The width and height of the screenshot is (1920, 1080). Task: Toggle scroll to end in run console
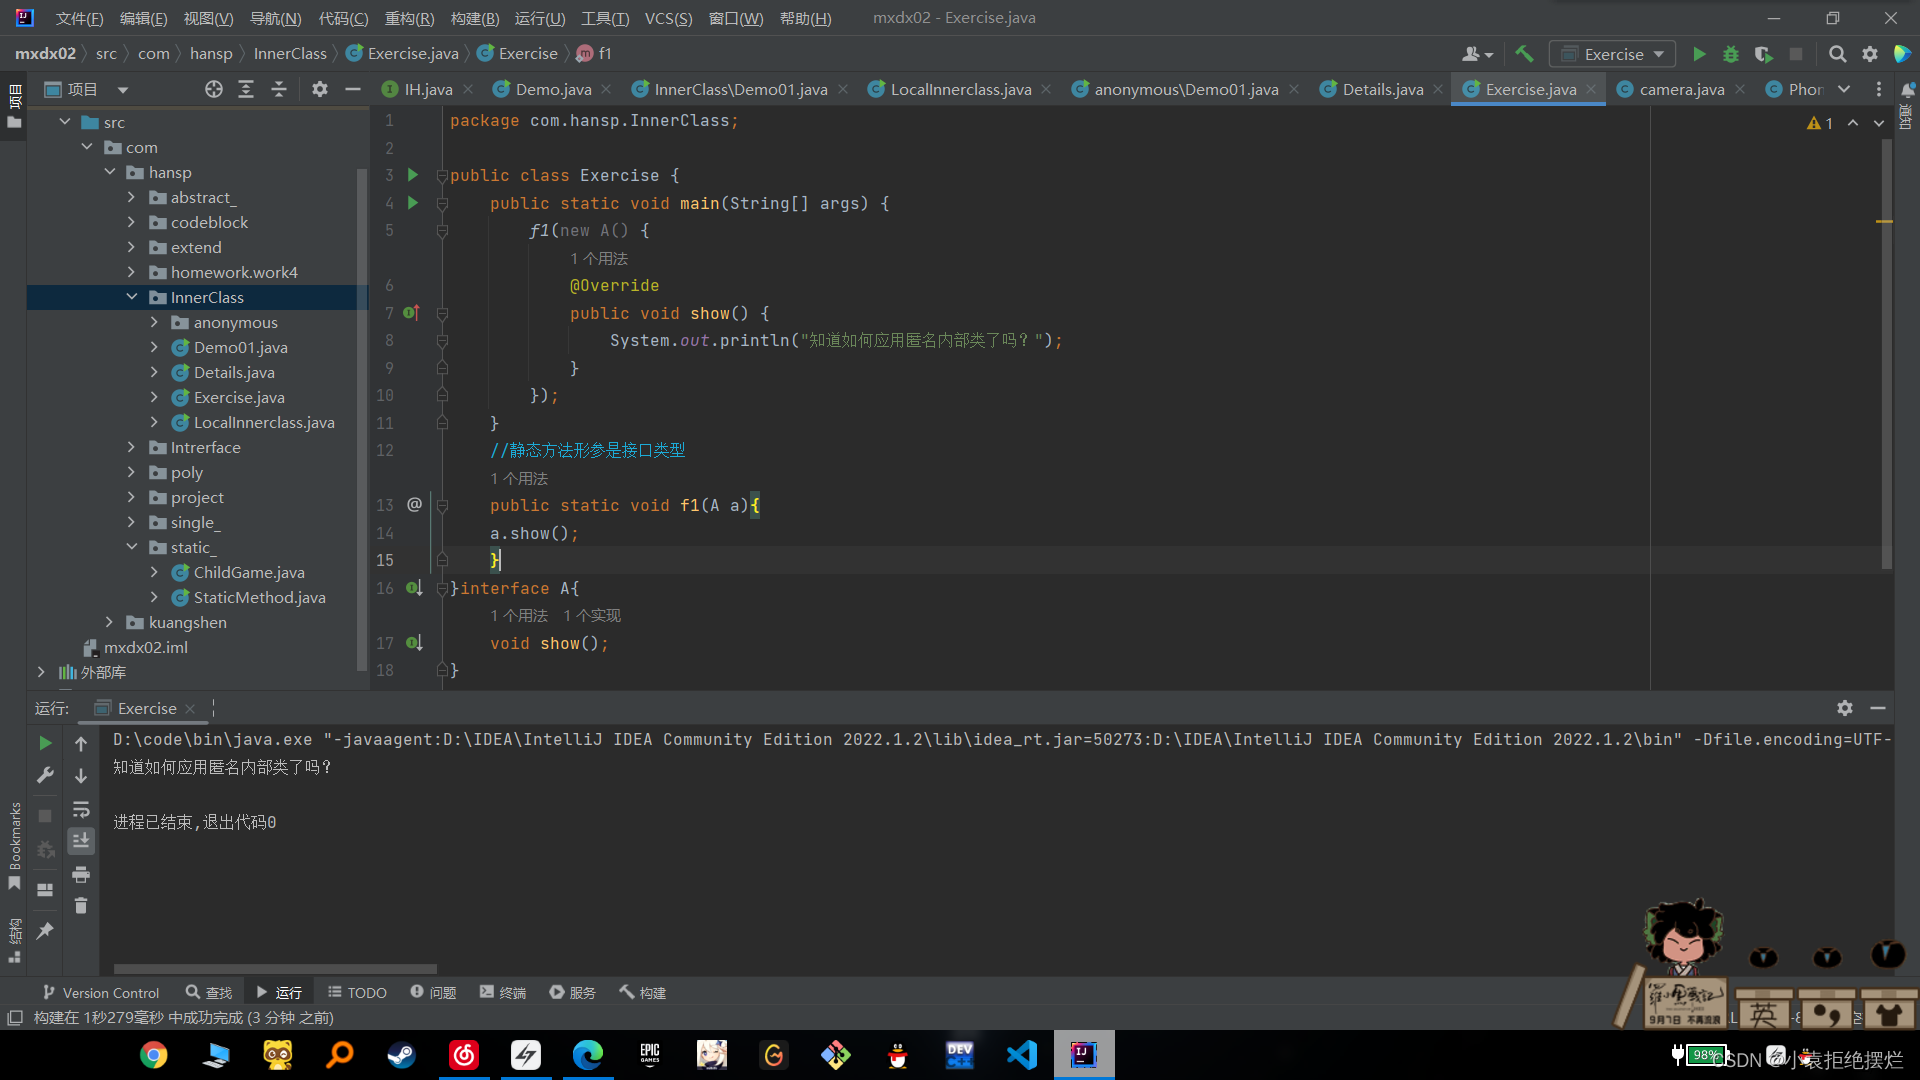click(81, 841)
